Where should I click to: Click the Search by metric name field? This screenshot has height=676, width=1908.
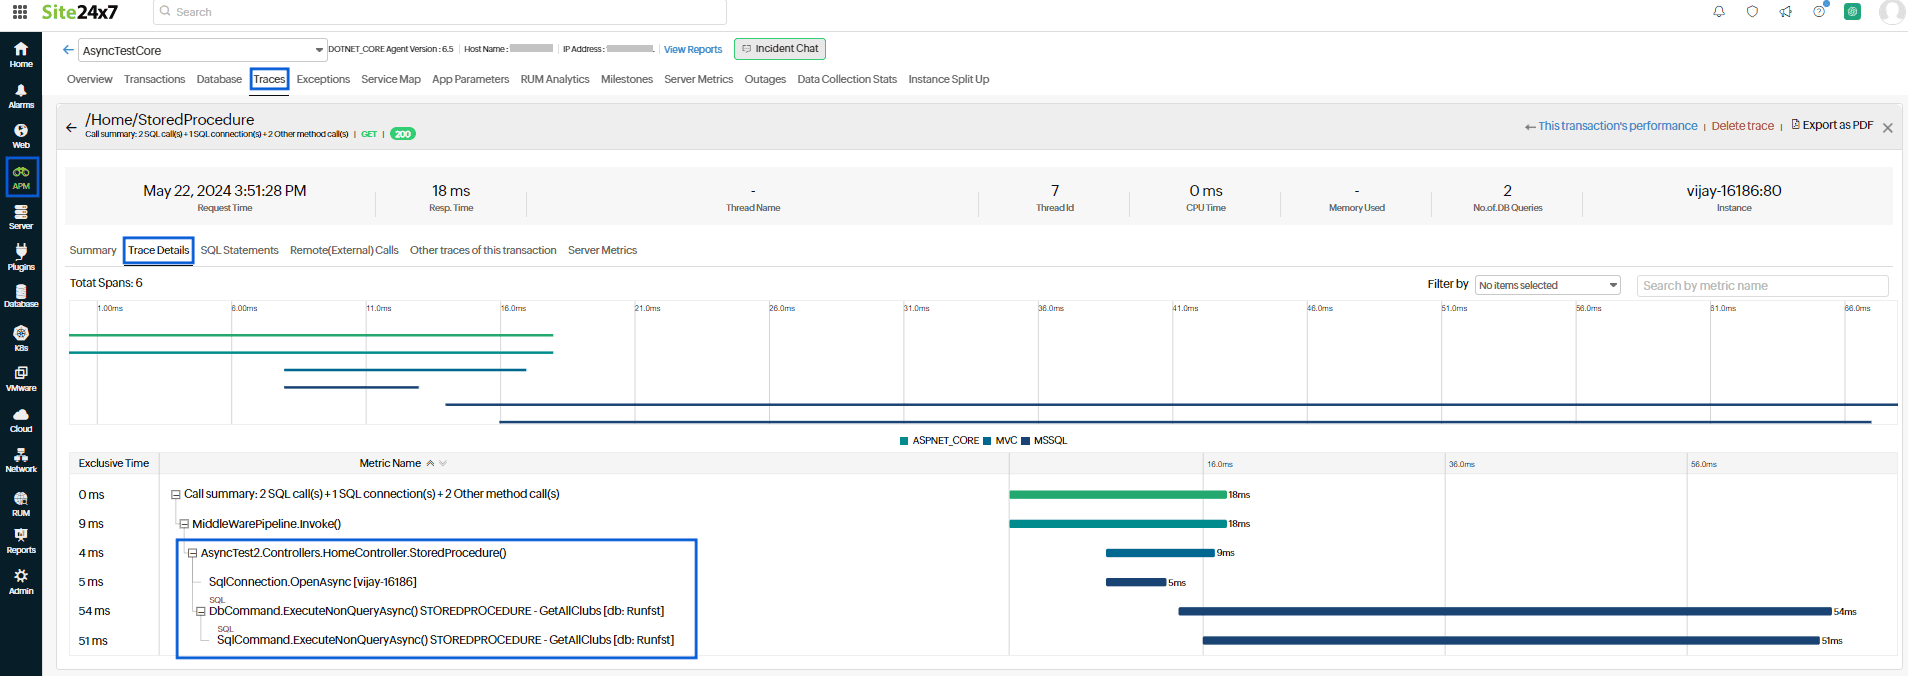pyautogui.click(x=1762, y=286)
